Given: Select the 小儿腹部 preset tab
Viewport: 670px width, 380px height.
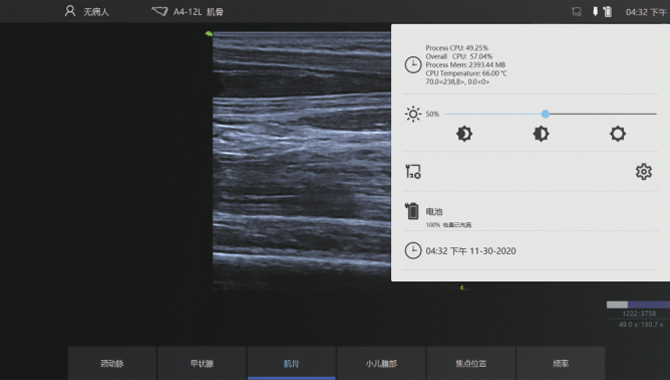Looking at the screenshot, I should pyautogui.click(x=381, y=363).
